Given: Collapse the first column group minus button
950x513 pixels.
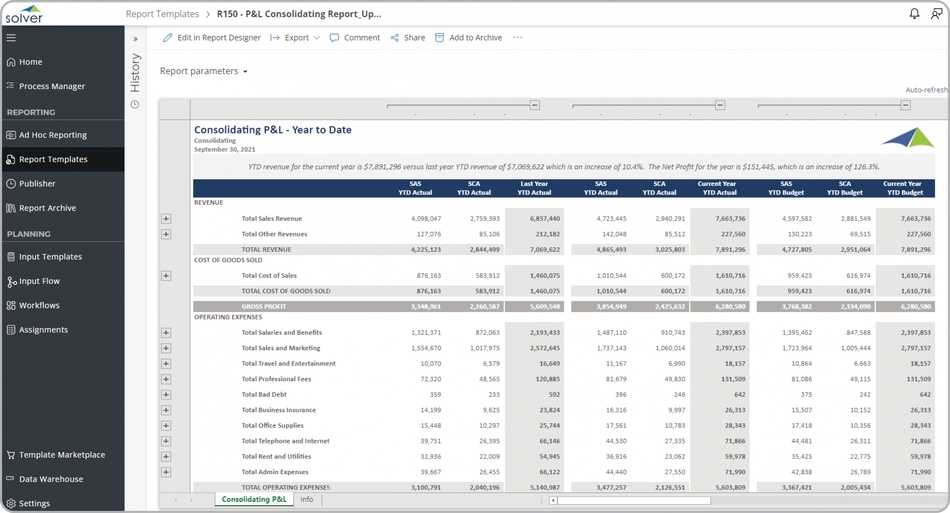Looking at the screenshot, I should tap(535, 105).
